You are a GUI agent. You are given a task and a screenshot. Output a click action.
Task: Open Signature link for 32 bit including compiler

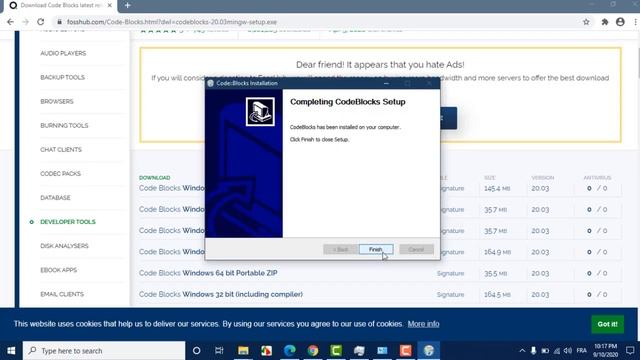[450, 295]
